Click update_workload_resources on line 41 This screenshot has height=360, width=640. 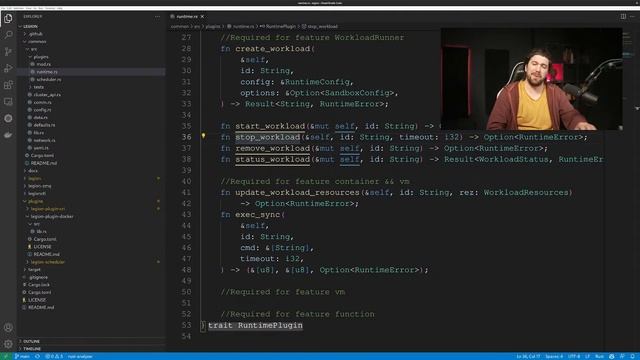click(297, 192)
